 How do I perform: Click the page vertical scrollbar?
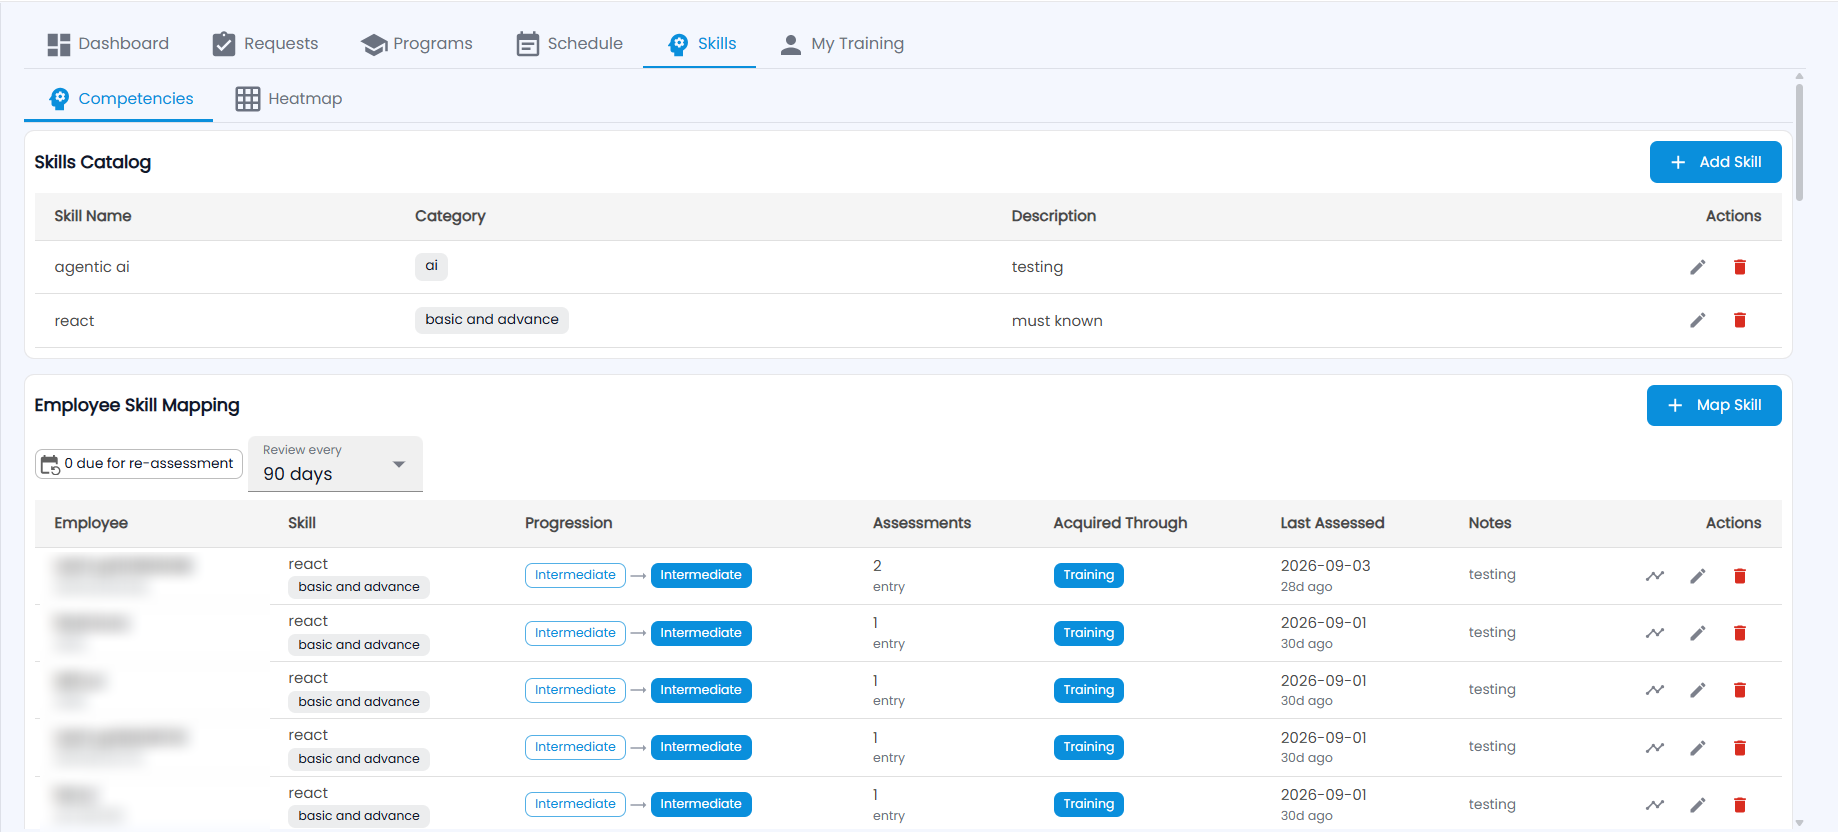[x=1799, y=142]
